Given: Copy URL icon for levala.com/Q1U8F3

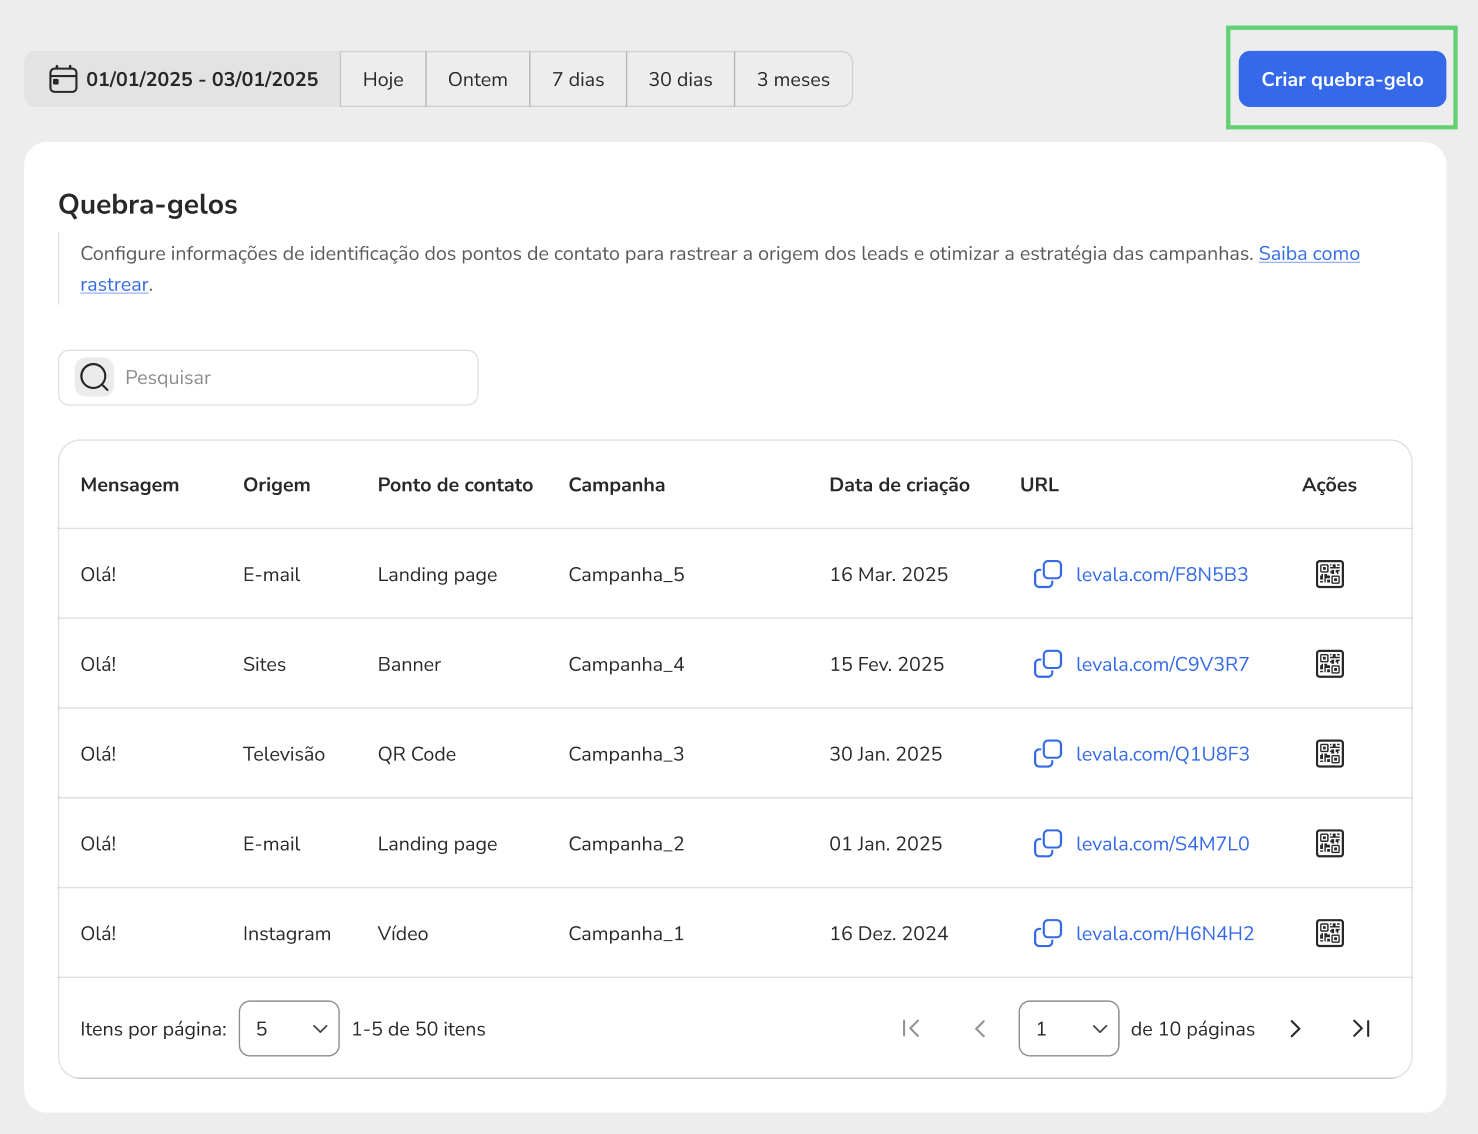Looking at the screenshot, I should click(x=1047, y=754).
